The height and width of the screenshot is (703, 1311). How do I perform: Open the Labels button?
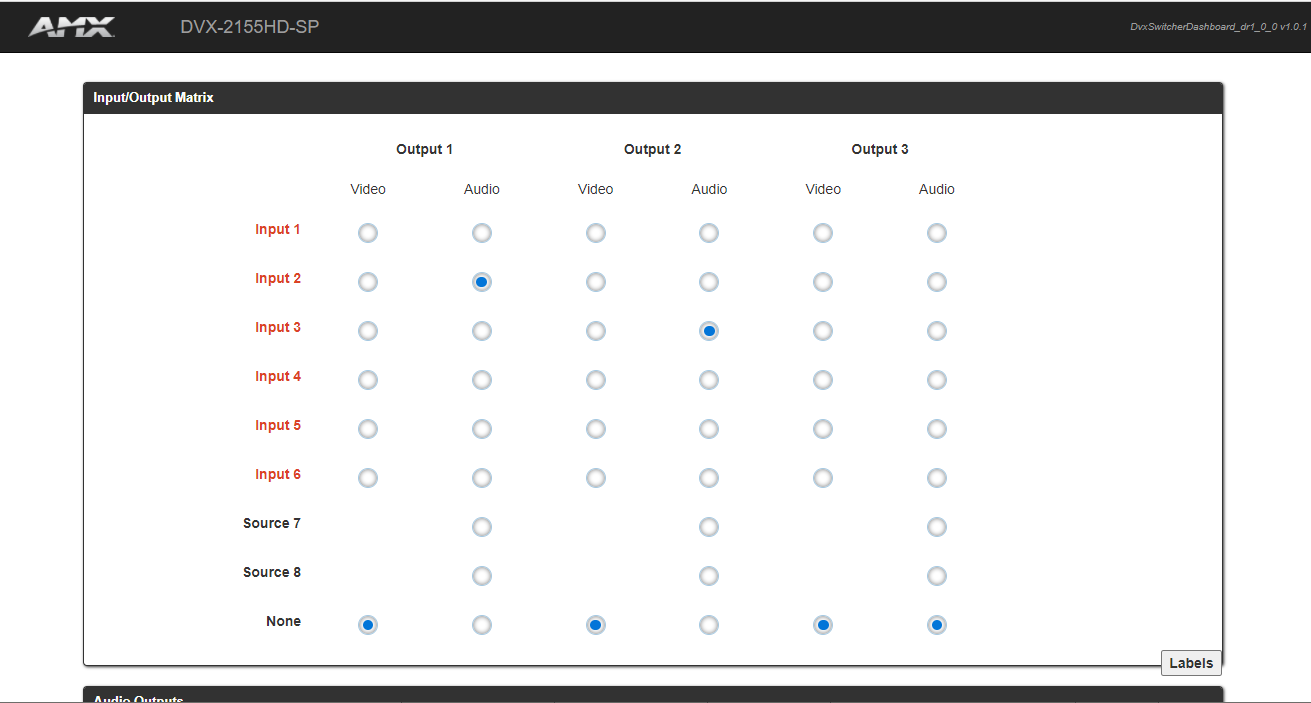click(1191, 663)
